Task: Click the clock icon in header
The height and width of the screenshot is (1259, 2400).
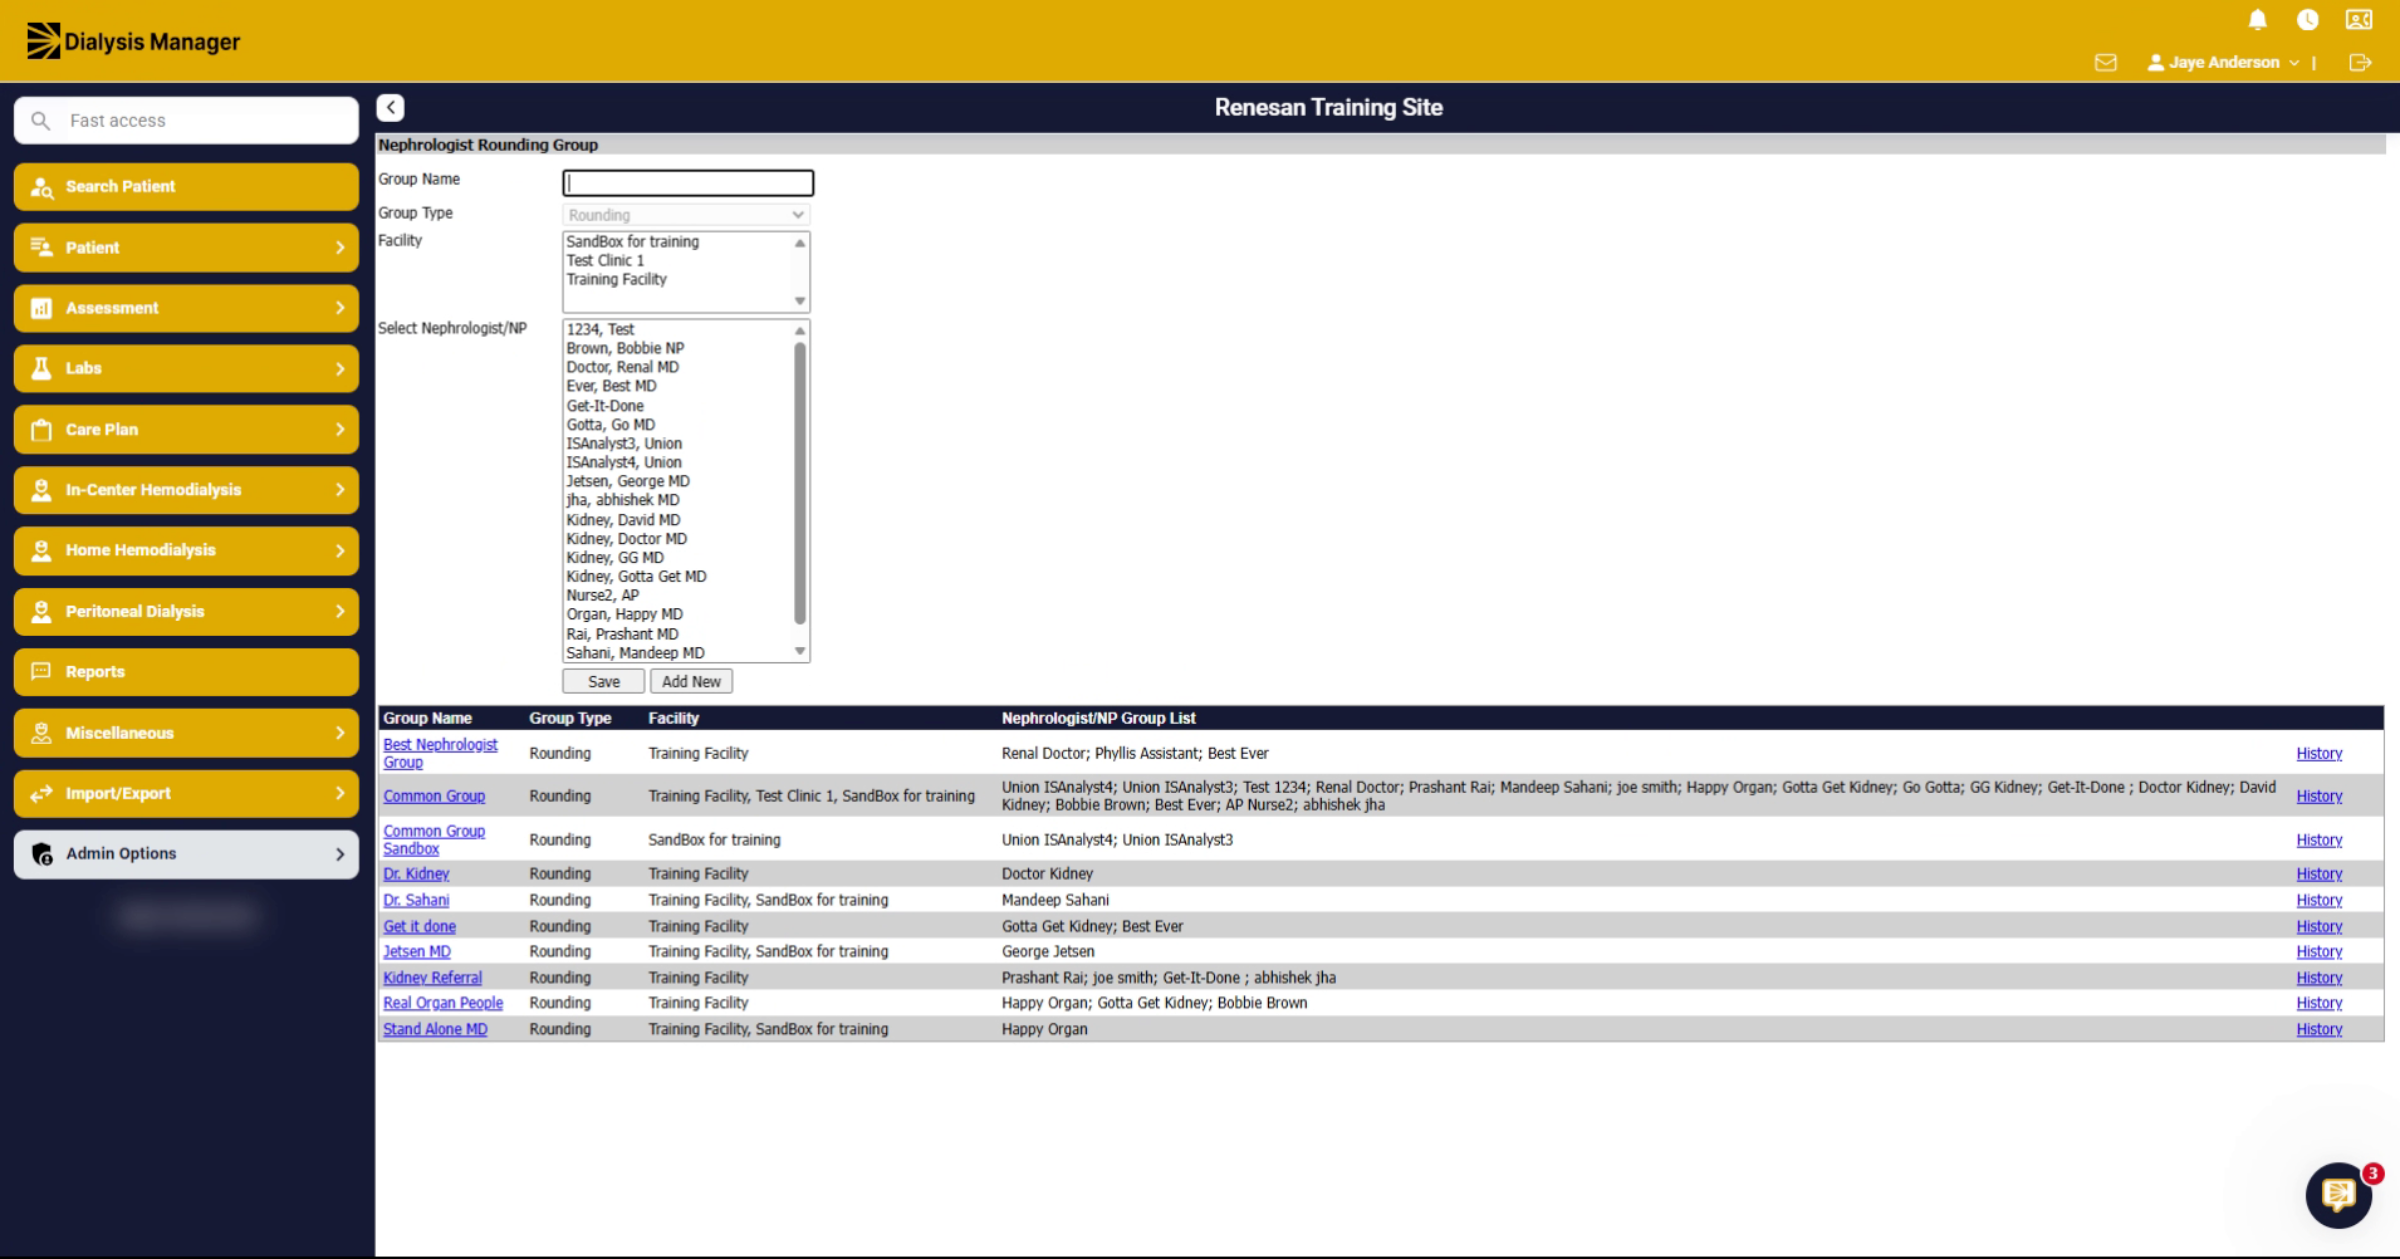Action: pos(2307,19)
